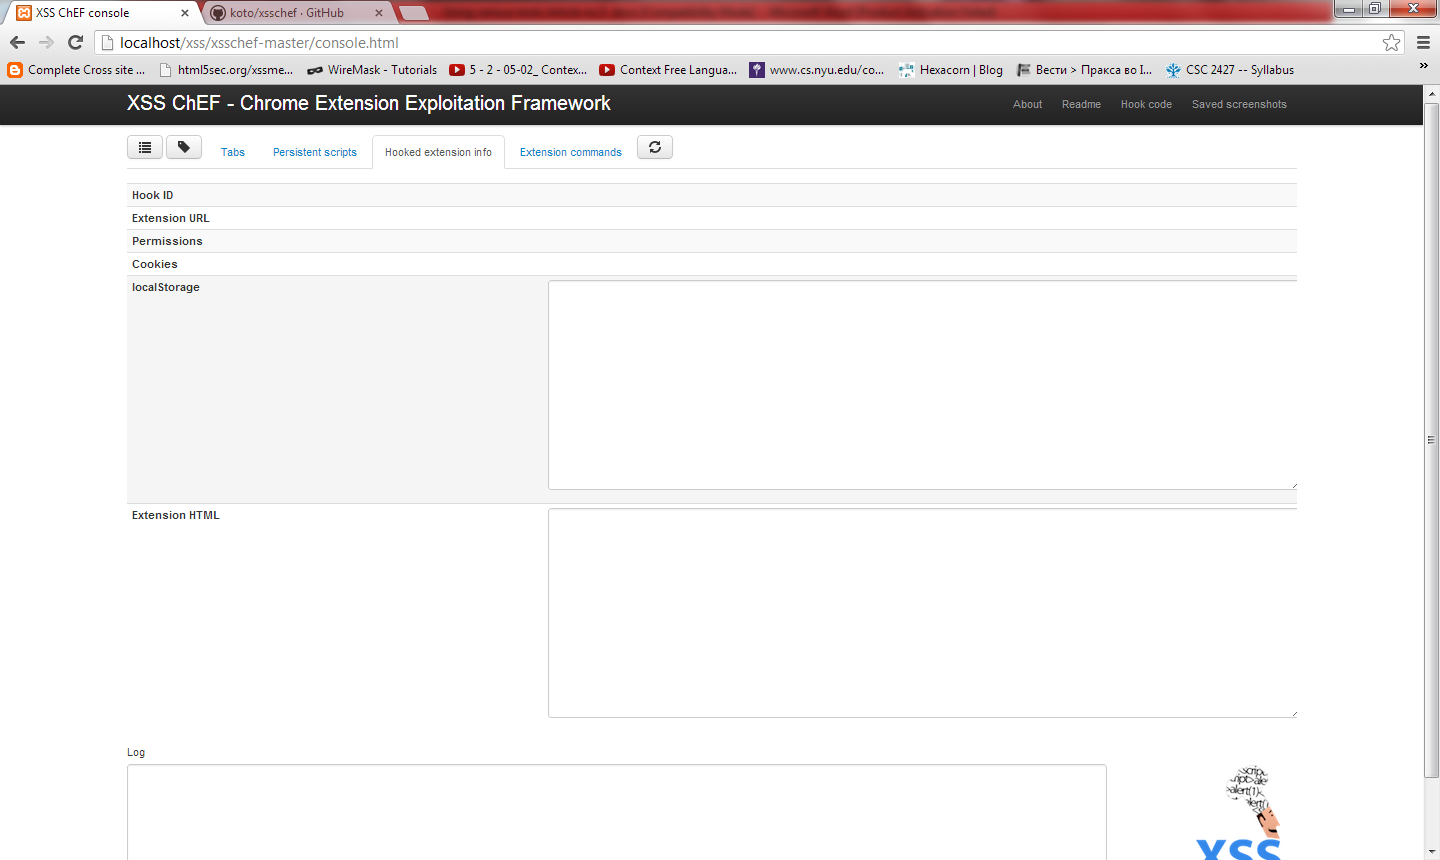The image size is (1440, 860).
Task: Open the Tabs tab
Action: 233,152
